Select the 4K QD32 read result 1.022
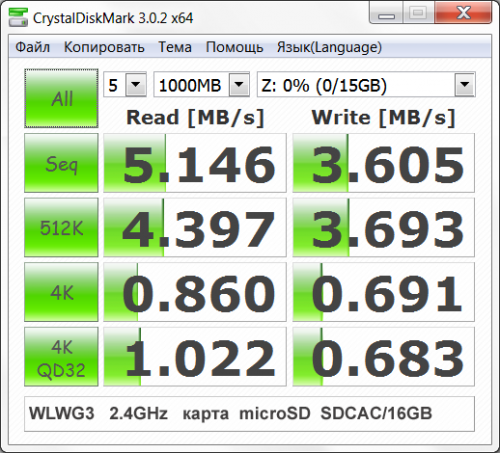The height and width of the screenshot is (453, 500). [x=195, y=357]
